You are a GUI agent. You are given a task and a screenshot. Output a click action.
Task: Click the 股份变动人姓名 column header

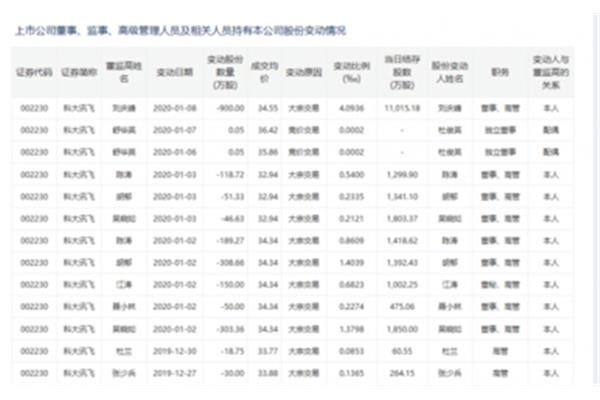[450, 72]
